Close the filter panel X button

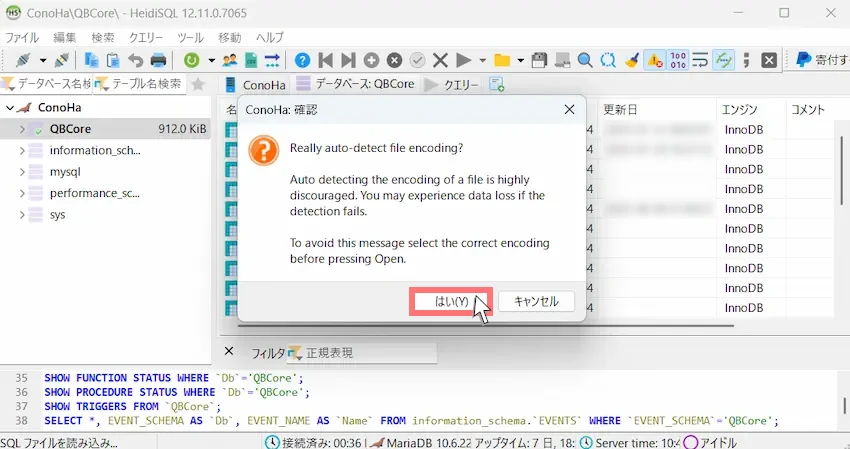click(229, 351)
